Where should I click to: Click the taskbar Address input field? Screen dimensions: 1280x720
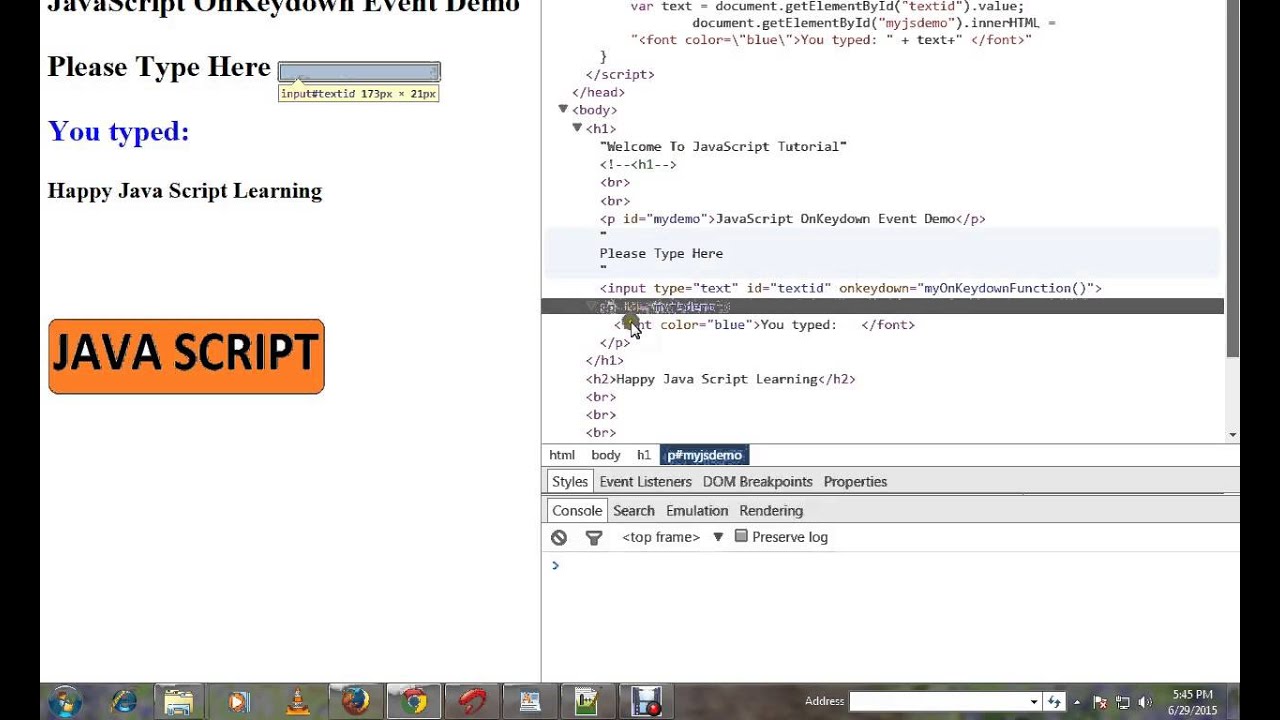[x=938, y=702]
